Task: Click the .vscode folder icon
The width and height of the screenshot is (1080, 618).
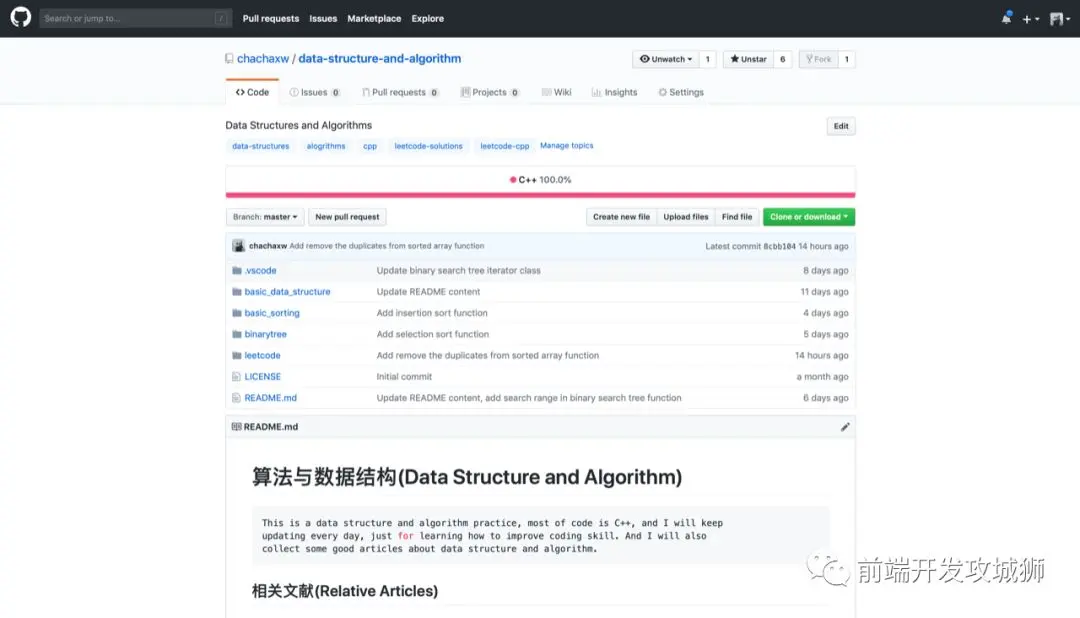Action: coord(237,271)
